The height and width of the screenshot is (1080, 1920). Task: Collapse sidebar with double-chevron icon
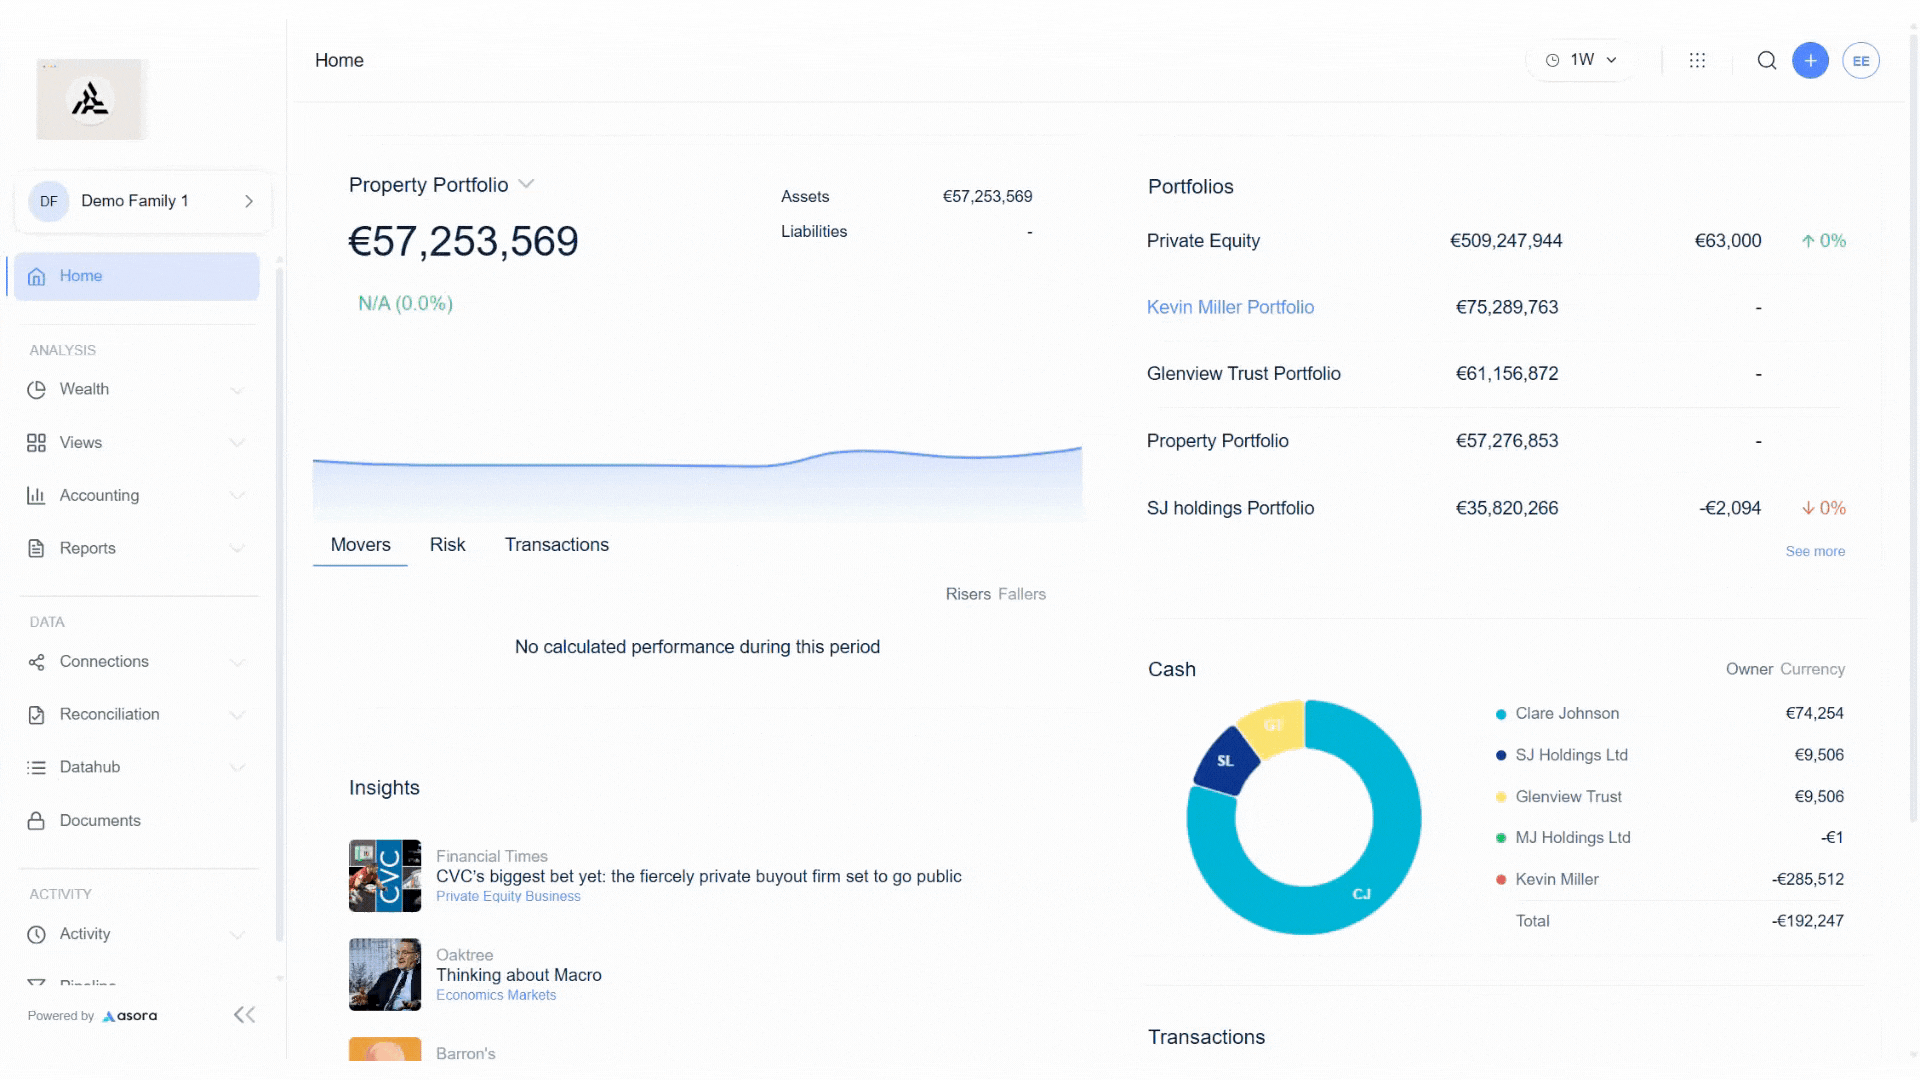pyautogui.click(x=244, y=1015)
